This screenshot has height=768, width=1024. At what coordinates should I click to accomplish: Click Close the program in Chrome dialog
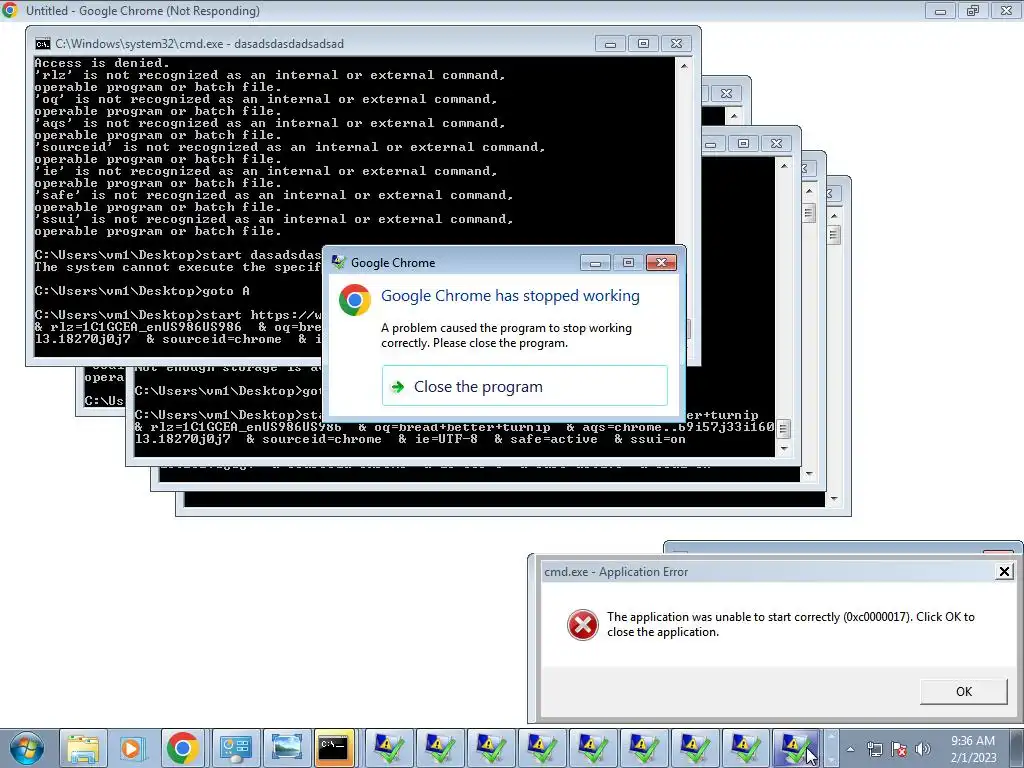click(x=524, y=387)
